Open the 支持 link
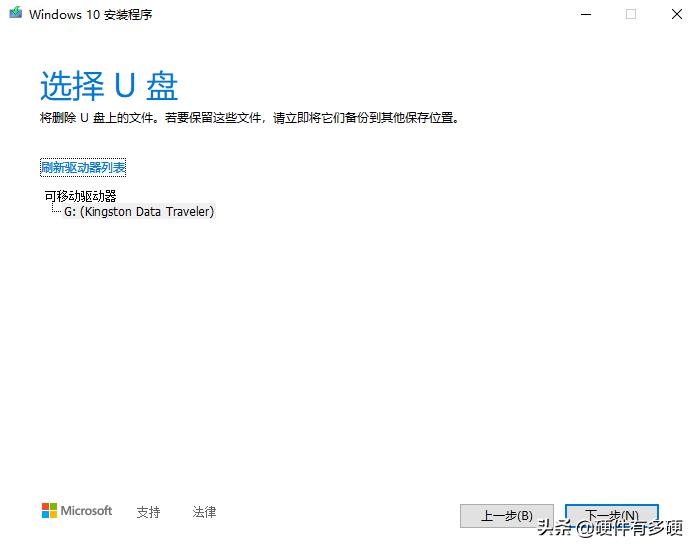698x552 pixels. [148, 512]
